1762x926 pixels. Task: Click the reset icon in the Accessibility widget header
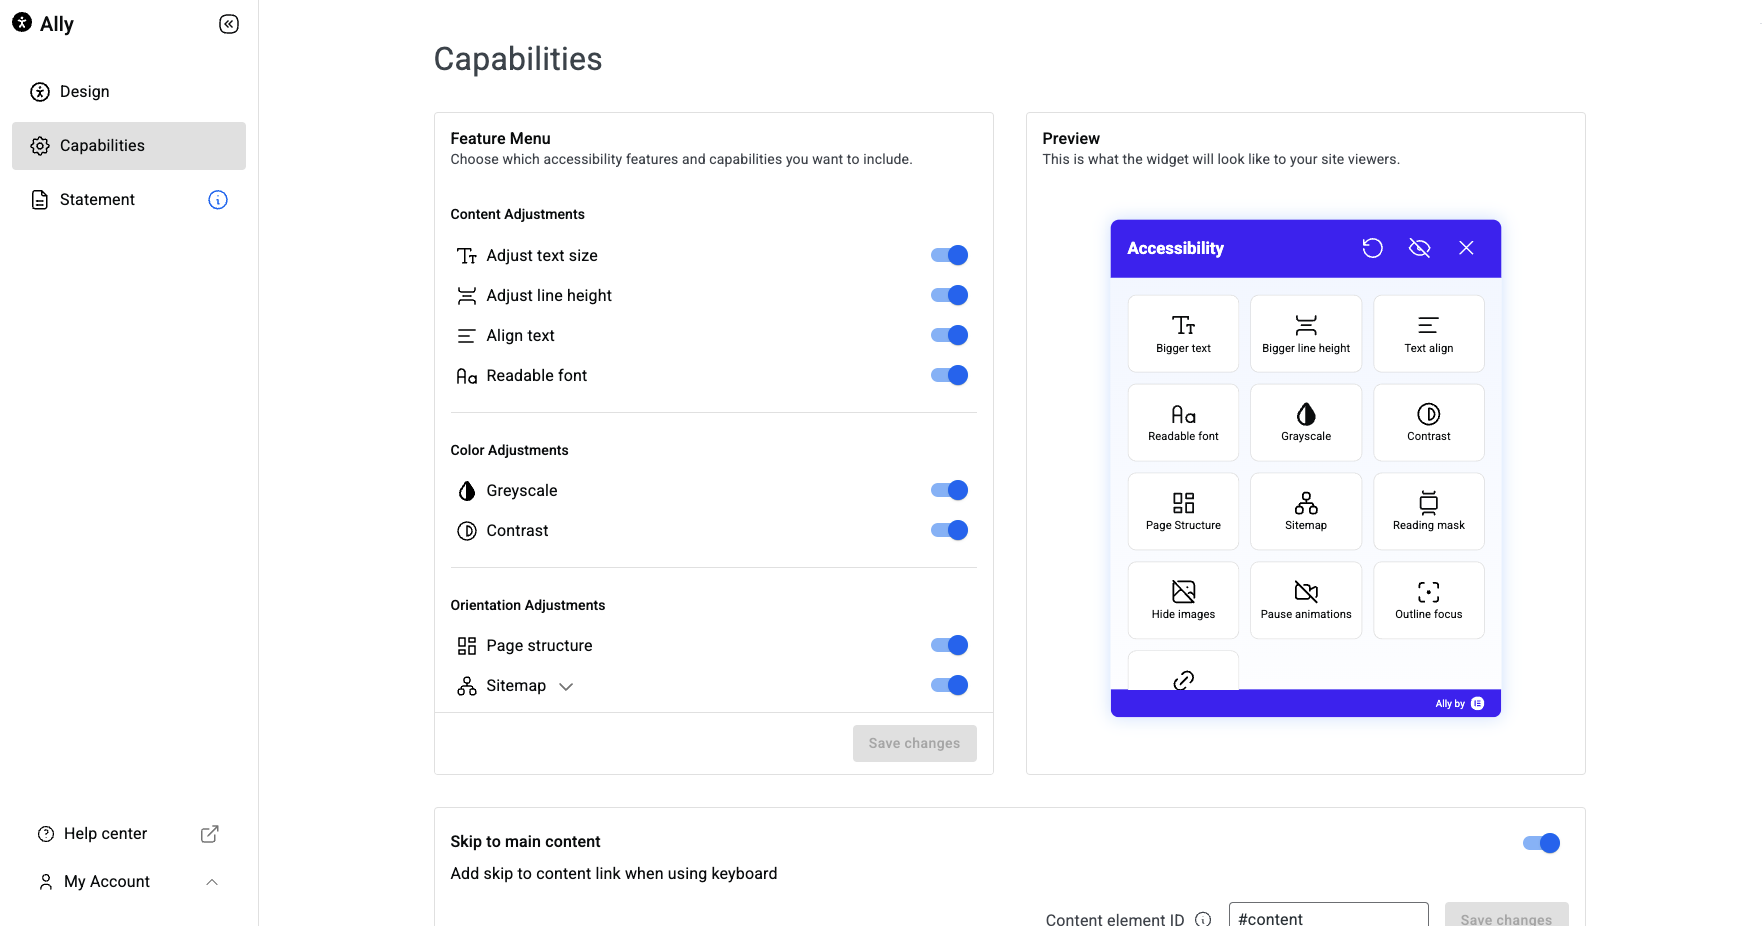tap(1372, 248)
